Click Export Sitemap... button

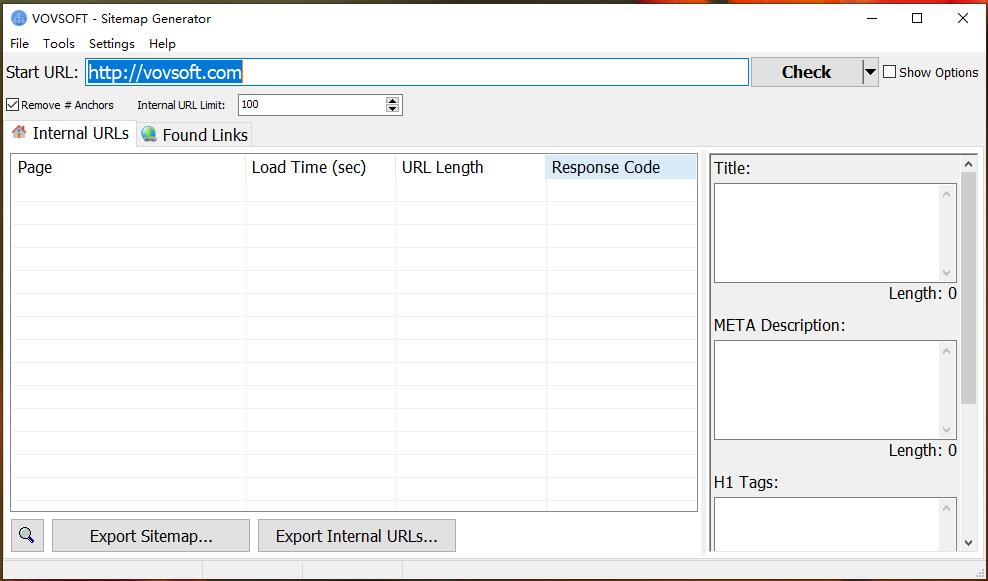point(151,536)
